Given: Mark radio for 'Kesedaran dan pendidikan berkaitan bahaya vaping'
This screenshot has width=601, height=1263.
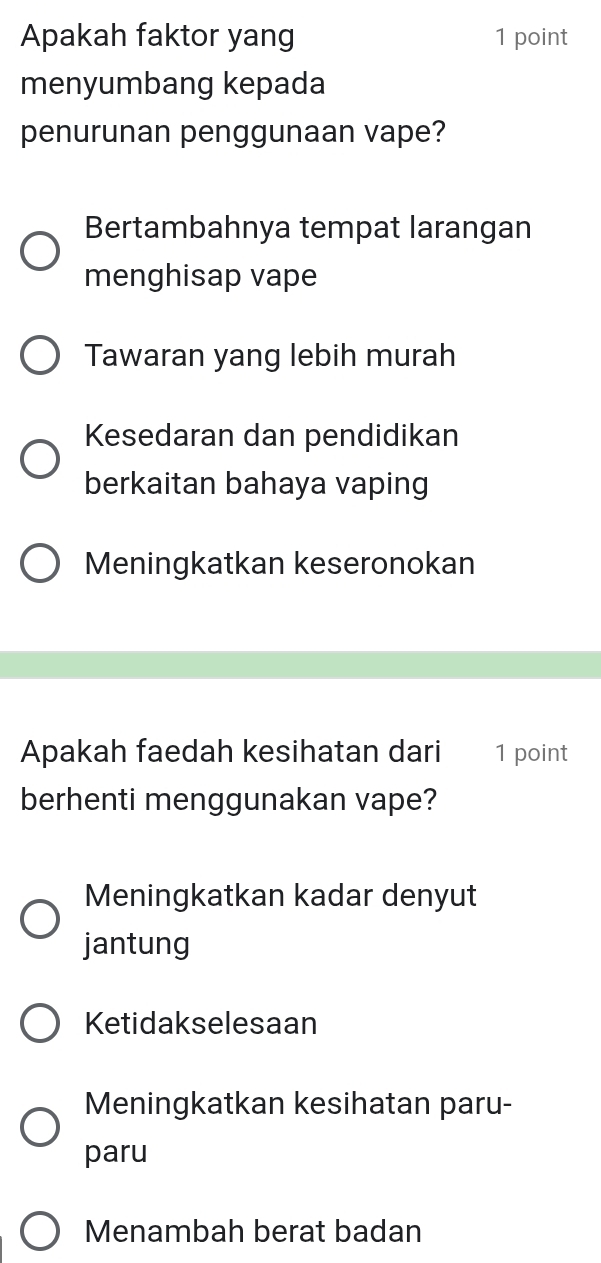Looking at the screenshot, I should pos(41,461).
